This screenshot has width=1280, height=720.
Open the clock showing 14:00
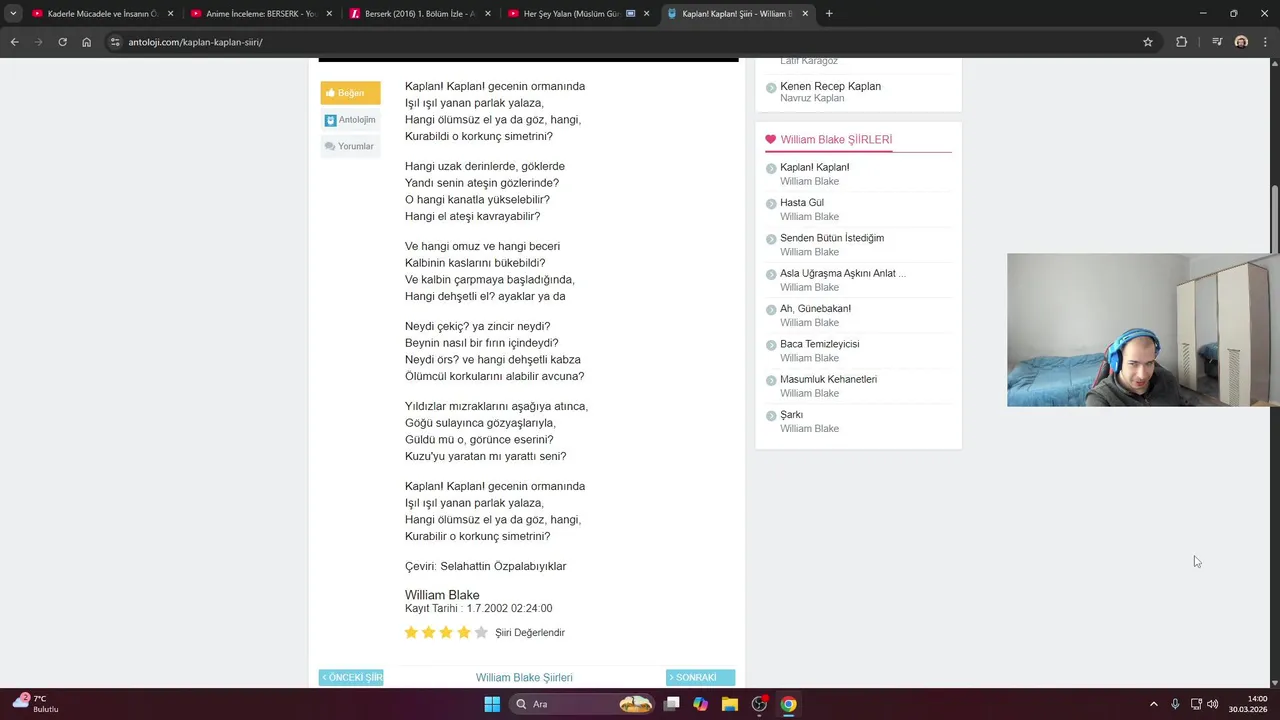(1248, 704)
